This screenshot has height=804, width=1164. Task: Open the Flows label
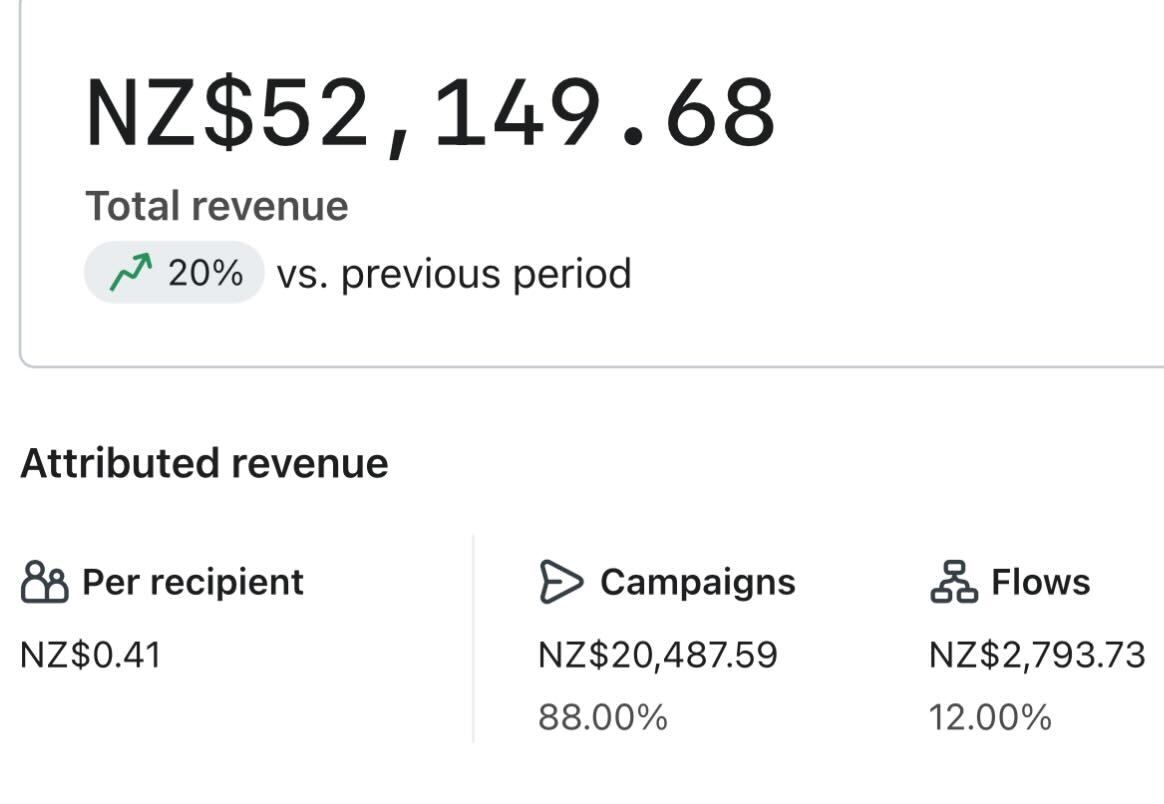click(x=1041, y=582)
